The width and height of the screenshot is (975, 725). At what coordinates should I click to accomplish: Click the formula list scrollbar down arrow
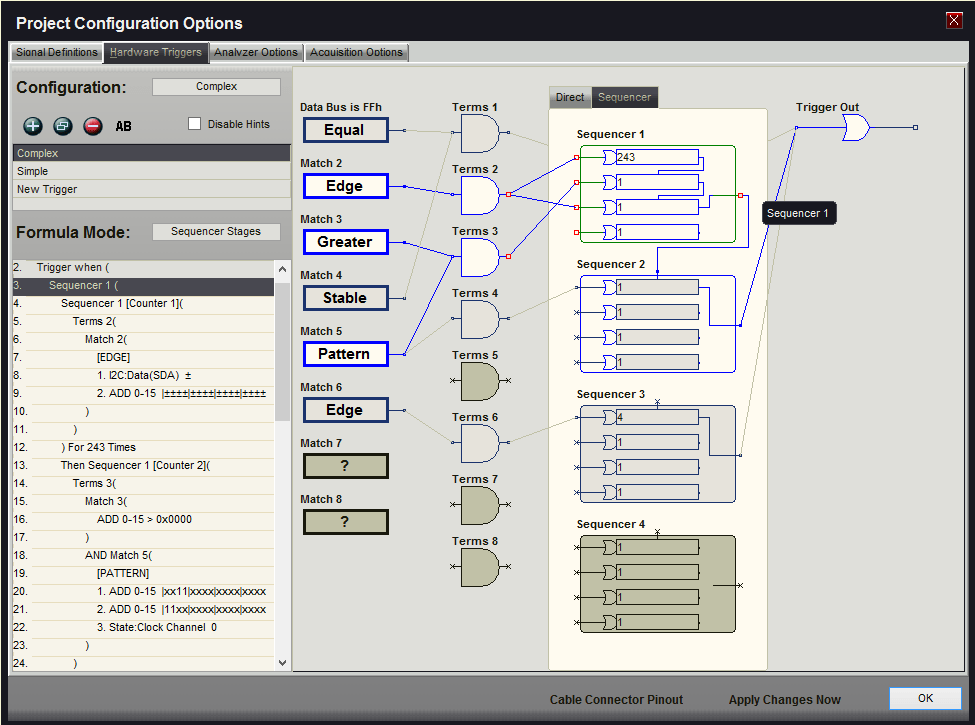point(282,662)
